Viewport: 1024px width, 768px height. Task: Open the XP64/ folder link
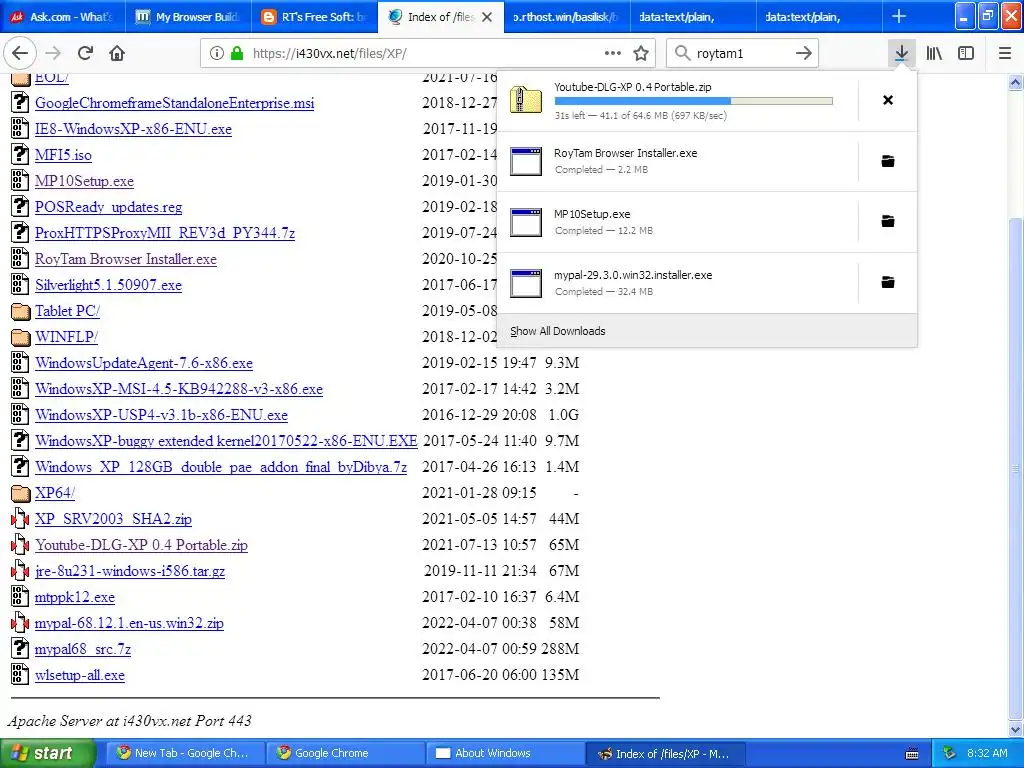click(55, 493)
